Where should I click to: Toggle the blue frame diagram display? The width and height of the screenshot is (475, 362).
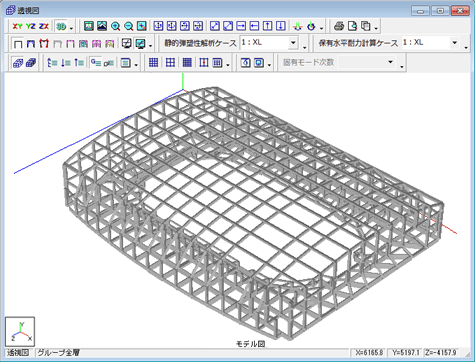[31, 44]
